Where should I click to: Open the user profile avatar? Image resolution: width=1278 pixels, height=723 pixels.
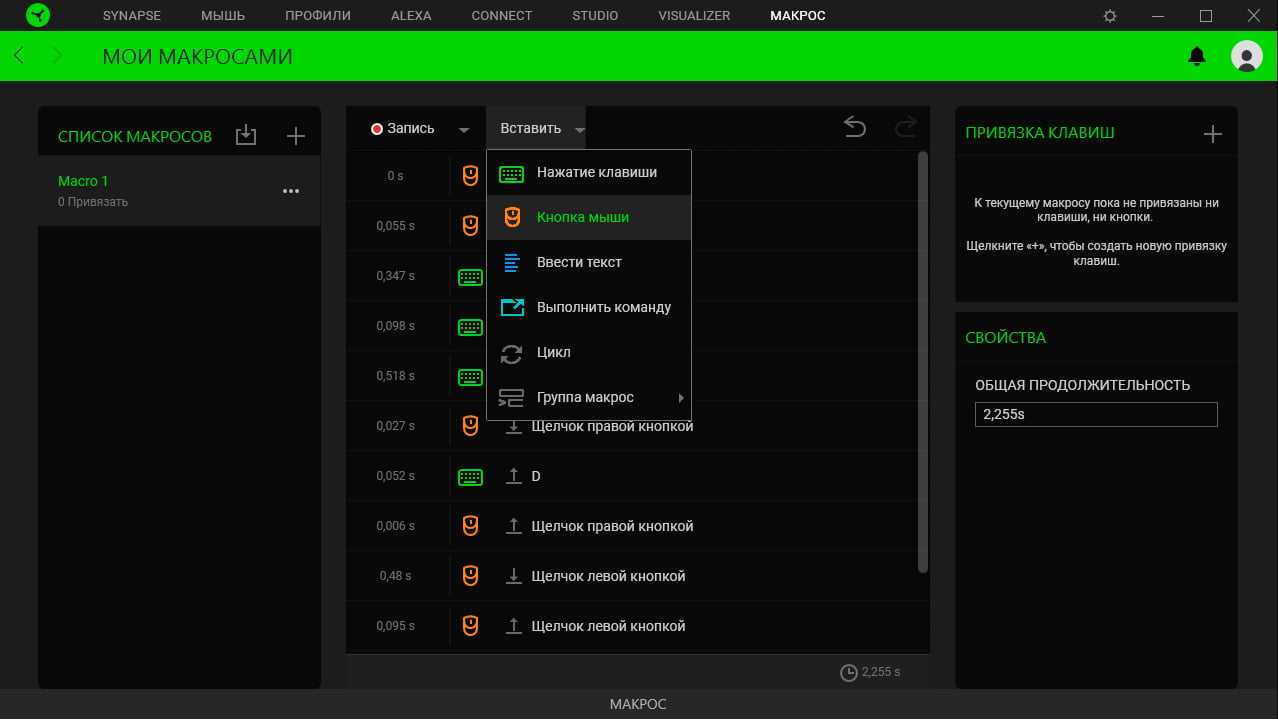coord(1246,57)
